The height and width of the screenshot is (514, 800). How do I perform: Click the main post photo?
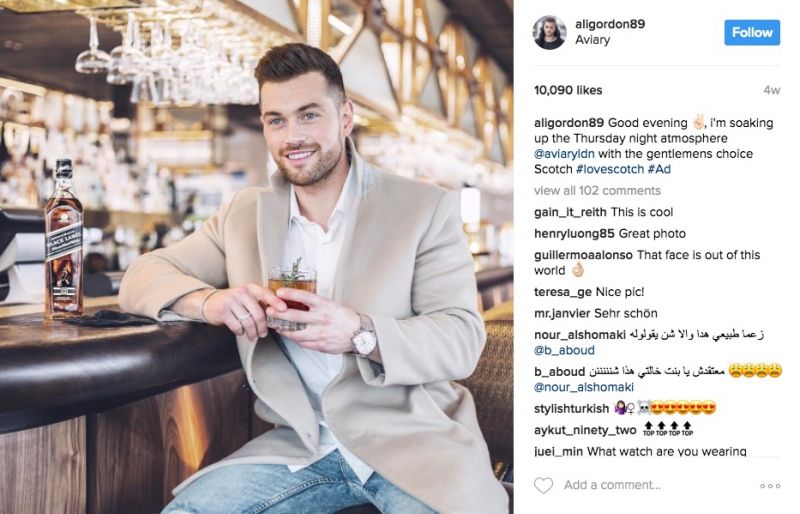point(257,257)
